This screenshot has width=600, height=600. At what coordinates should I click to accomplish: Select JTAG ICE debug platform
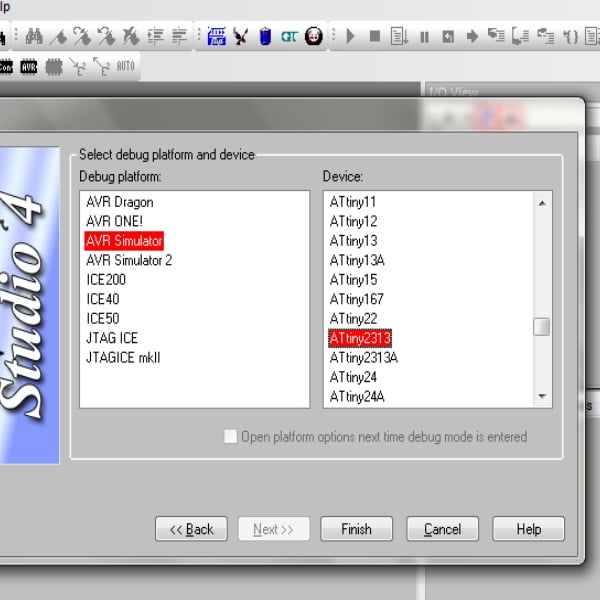tap(112, 338)
